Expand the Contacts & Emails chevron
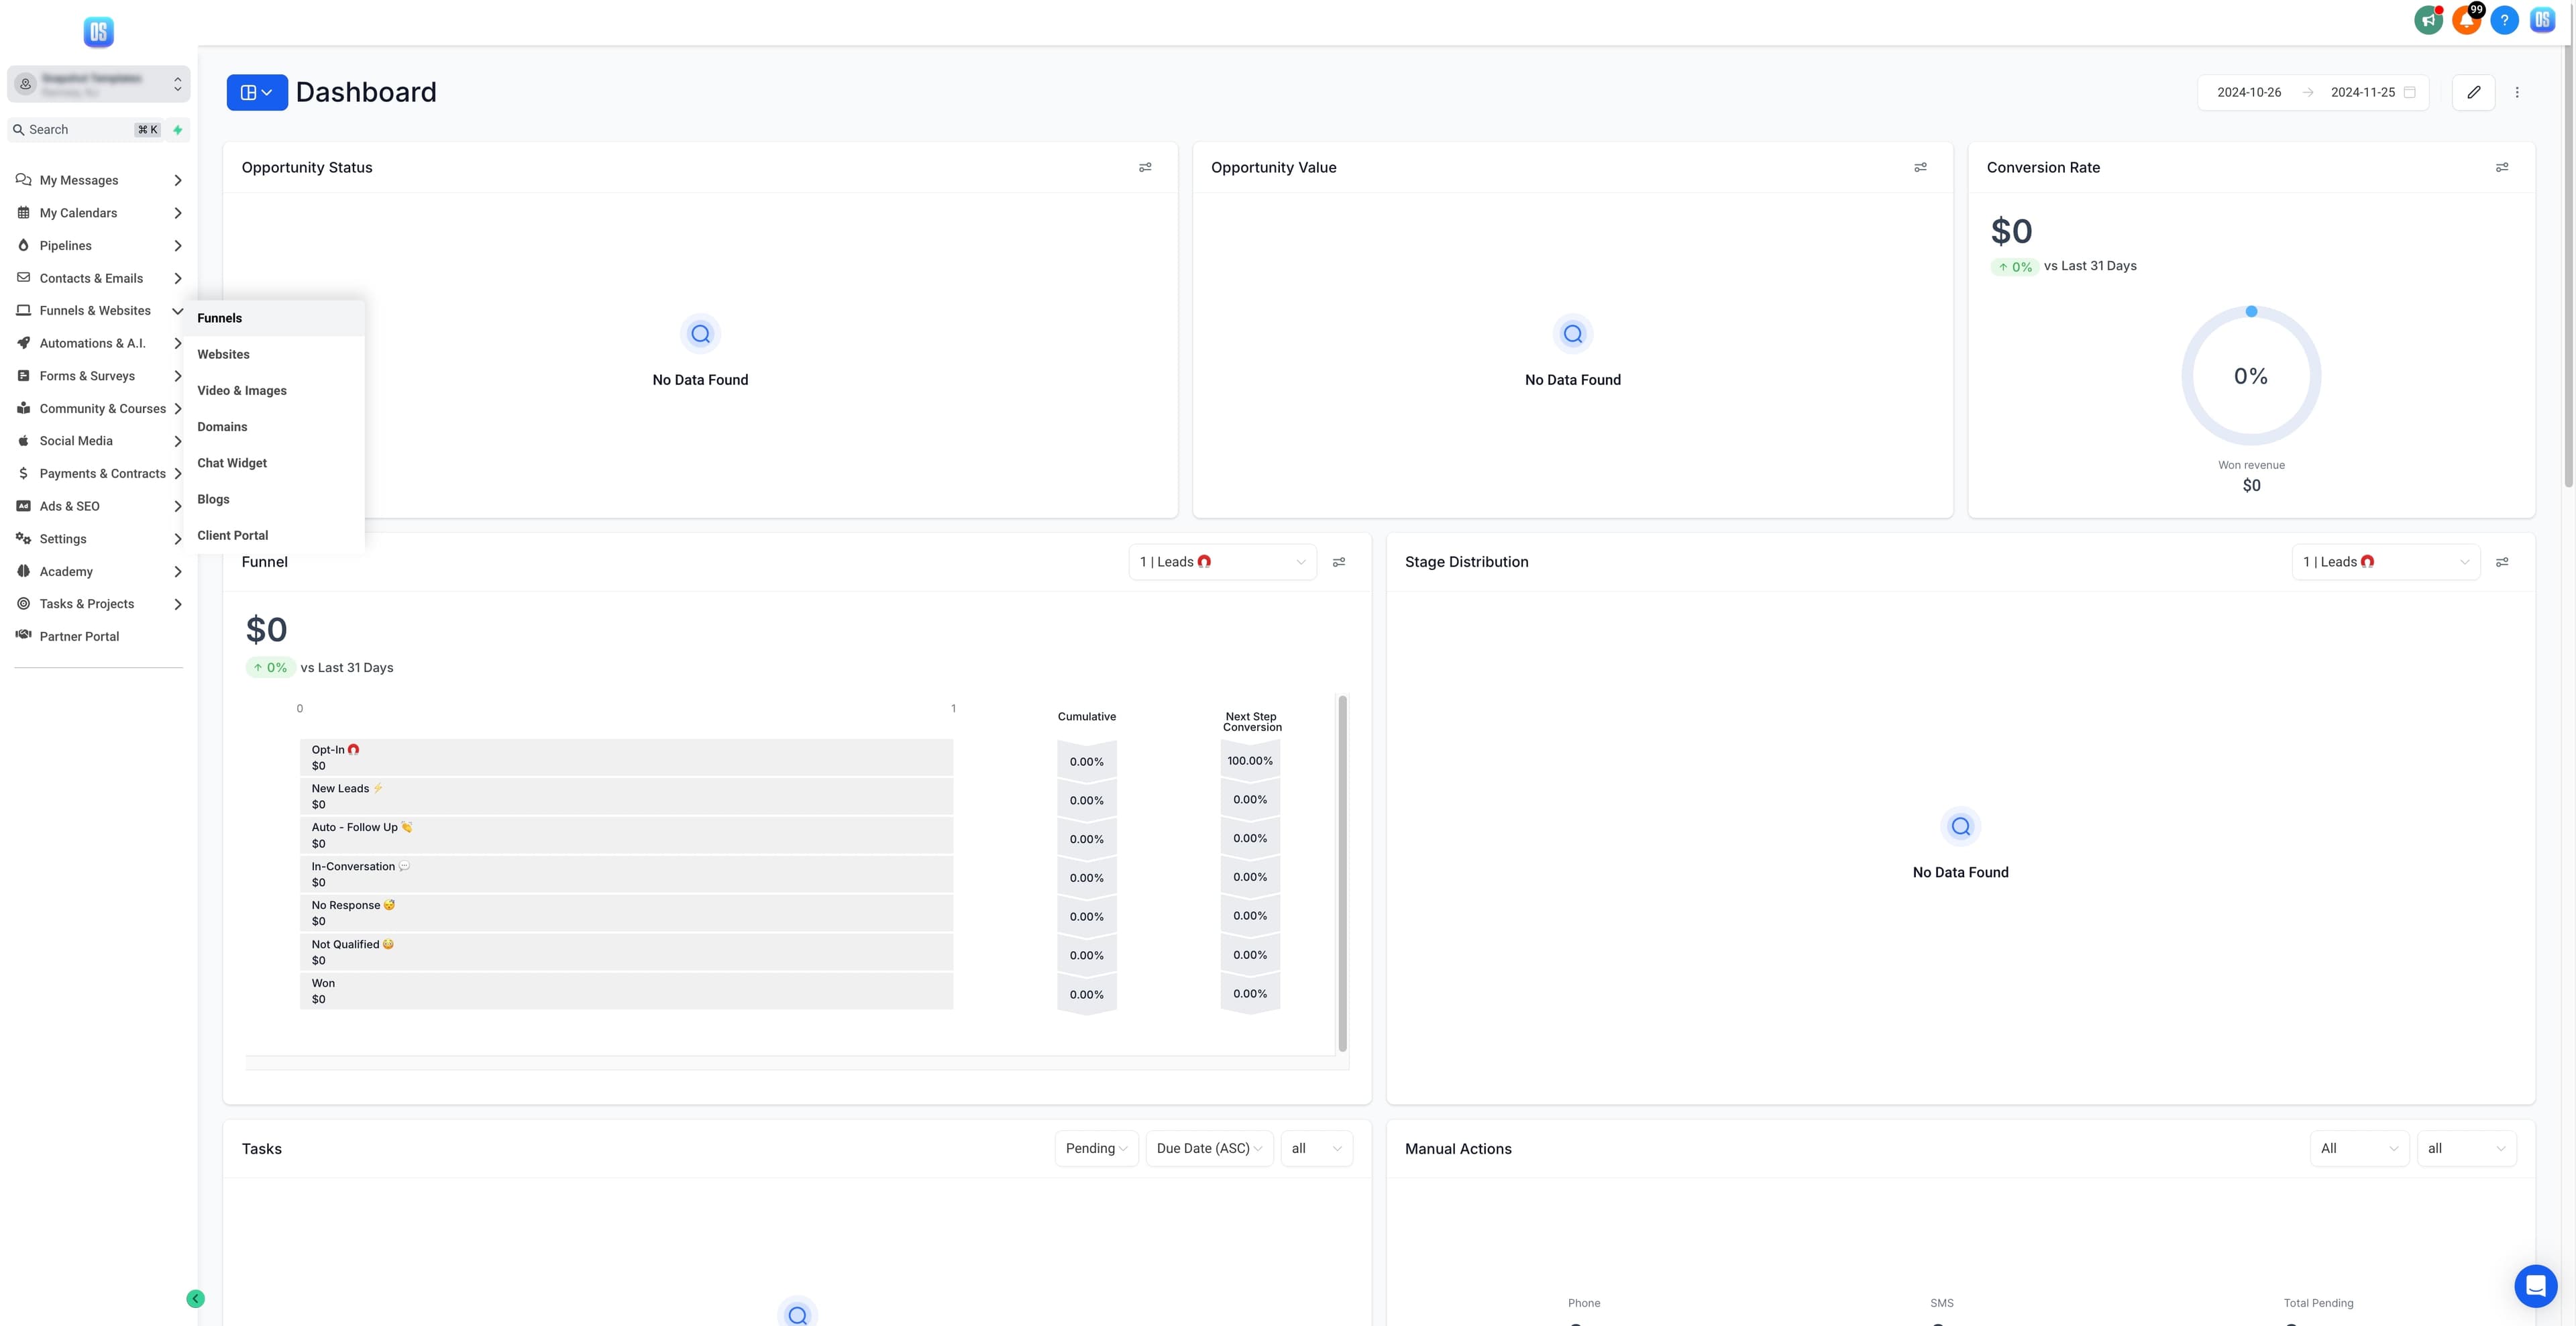 tap(178, 278)
